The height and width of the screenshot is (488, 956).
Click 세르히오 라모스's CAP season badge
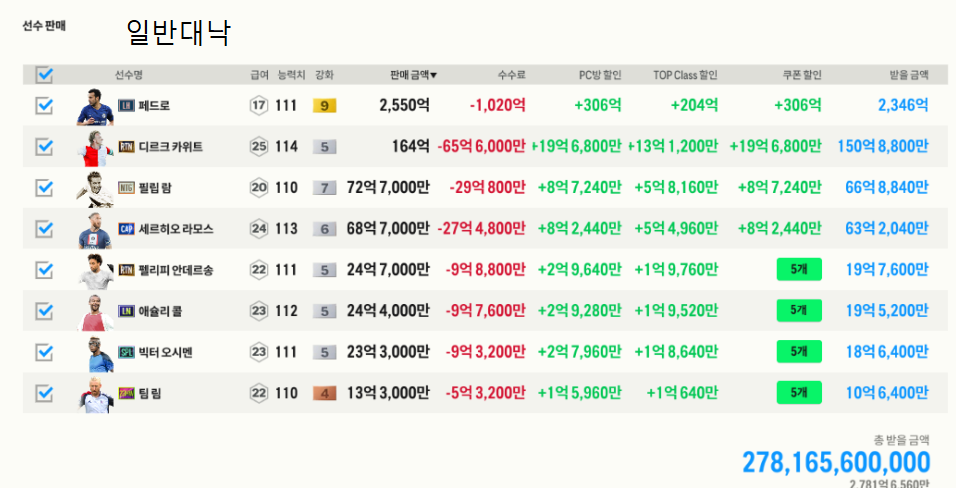pos(126,228)
